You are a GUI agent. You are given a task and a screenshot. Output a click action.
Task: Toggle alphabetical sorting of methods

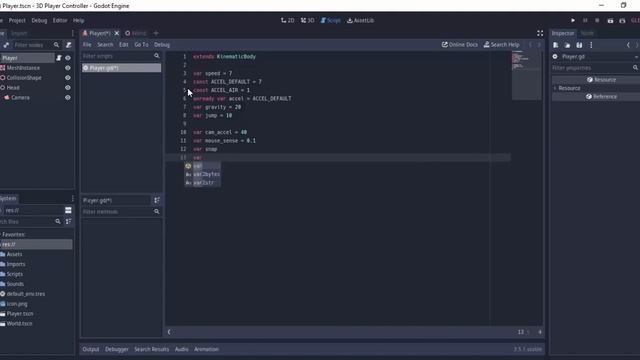tap(157, 200)
